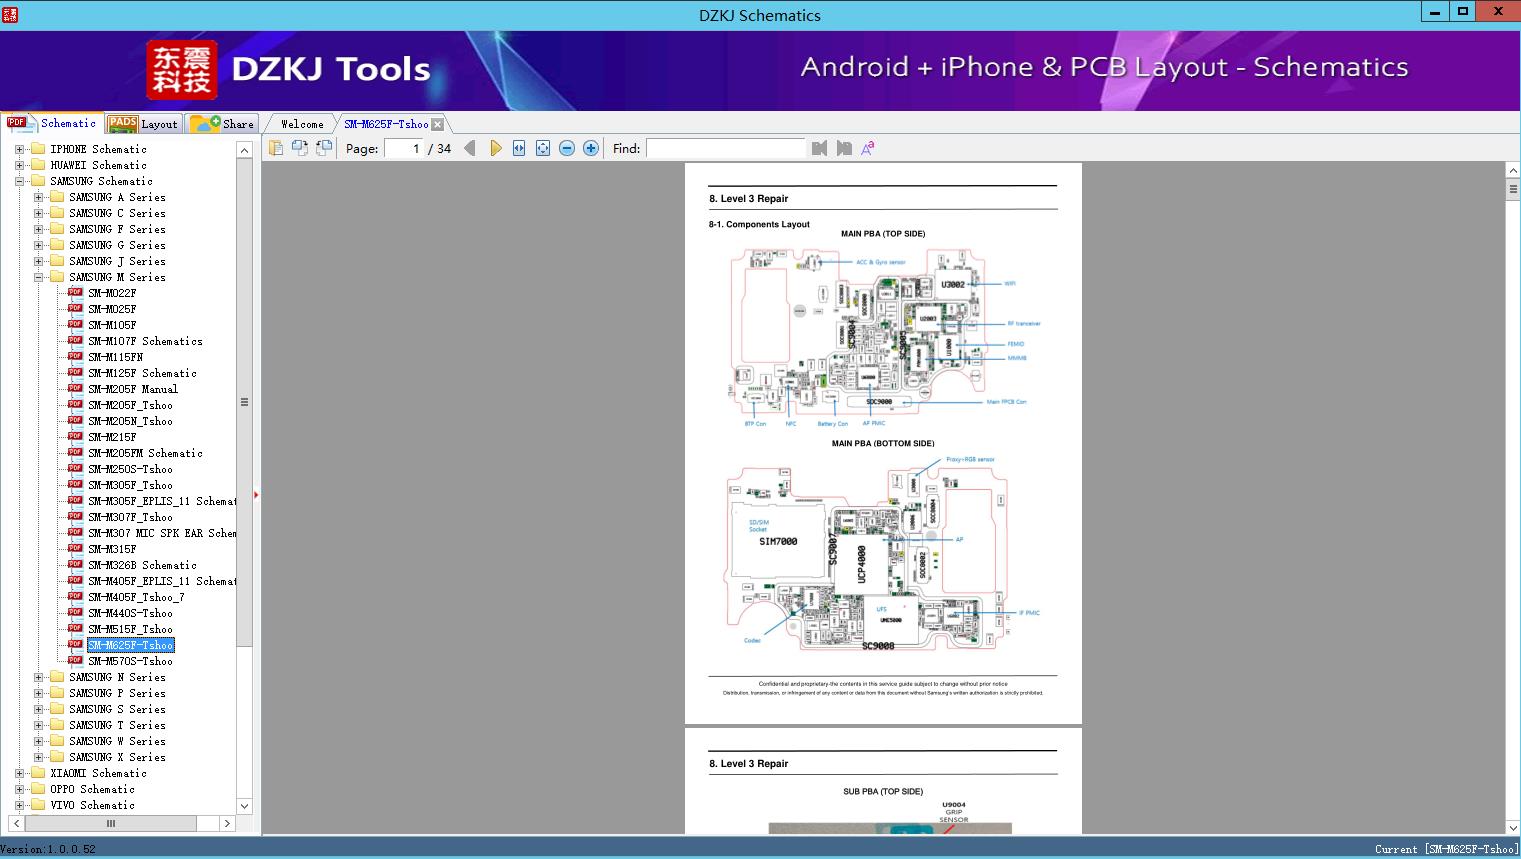Click the document viewer scroll-down arrow
This screenshot has height=859, width=1521.
pyautogui.click(x=1513, y=827)
